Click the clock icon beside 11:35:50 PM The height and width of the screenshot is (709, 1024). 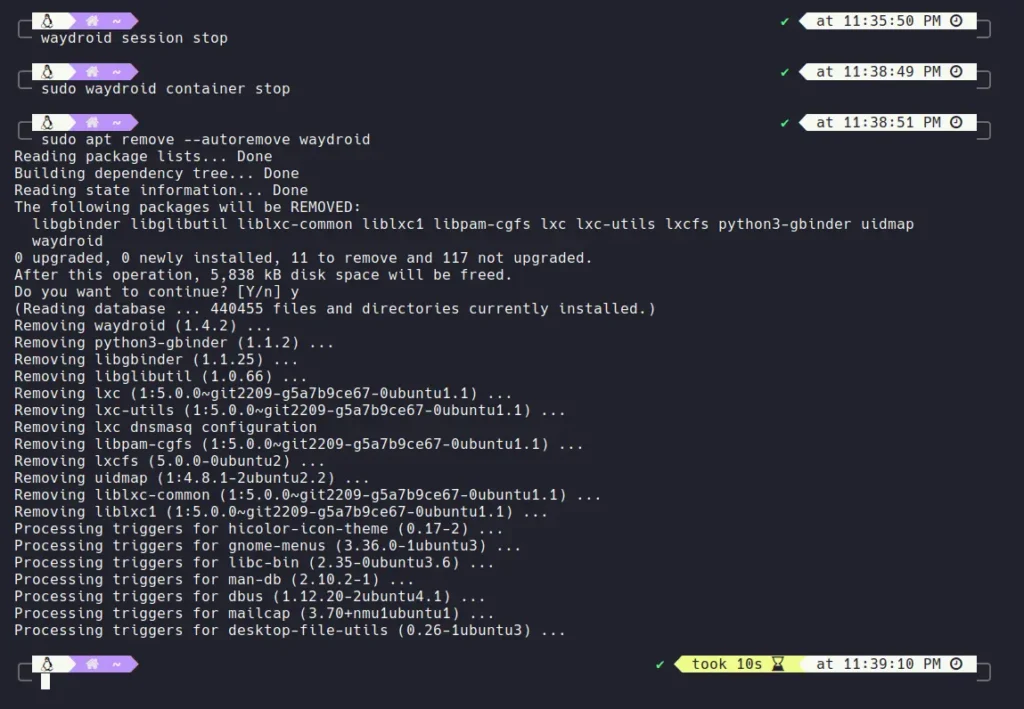pos(956,21)
